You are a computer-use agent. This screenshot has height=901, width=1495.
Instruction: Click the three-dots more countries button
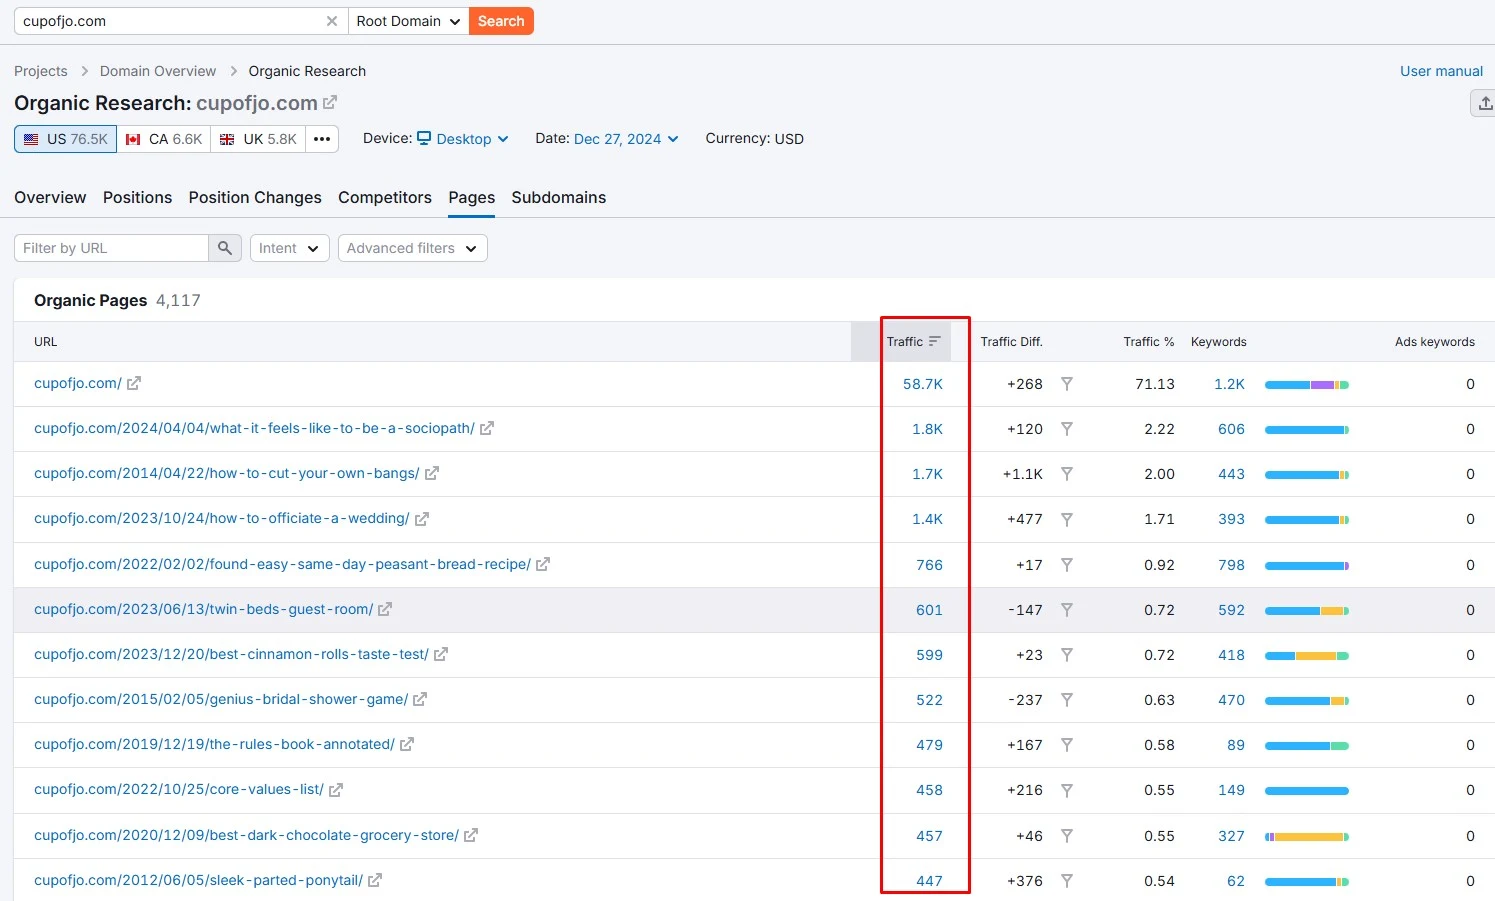[322, 139]
